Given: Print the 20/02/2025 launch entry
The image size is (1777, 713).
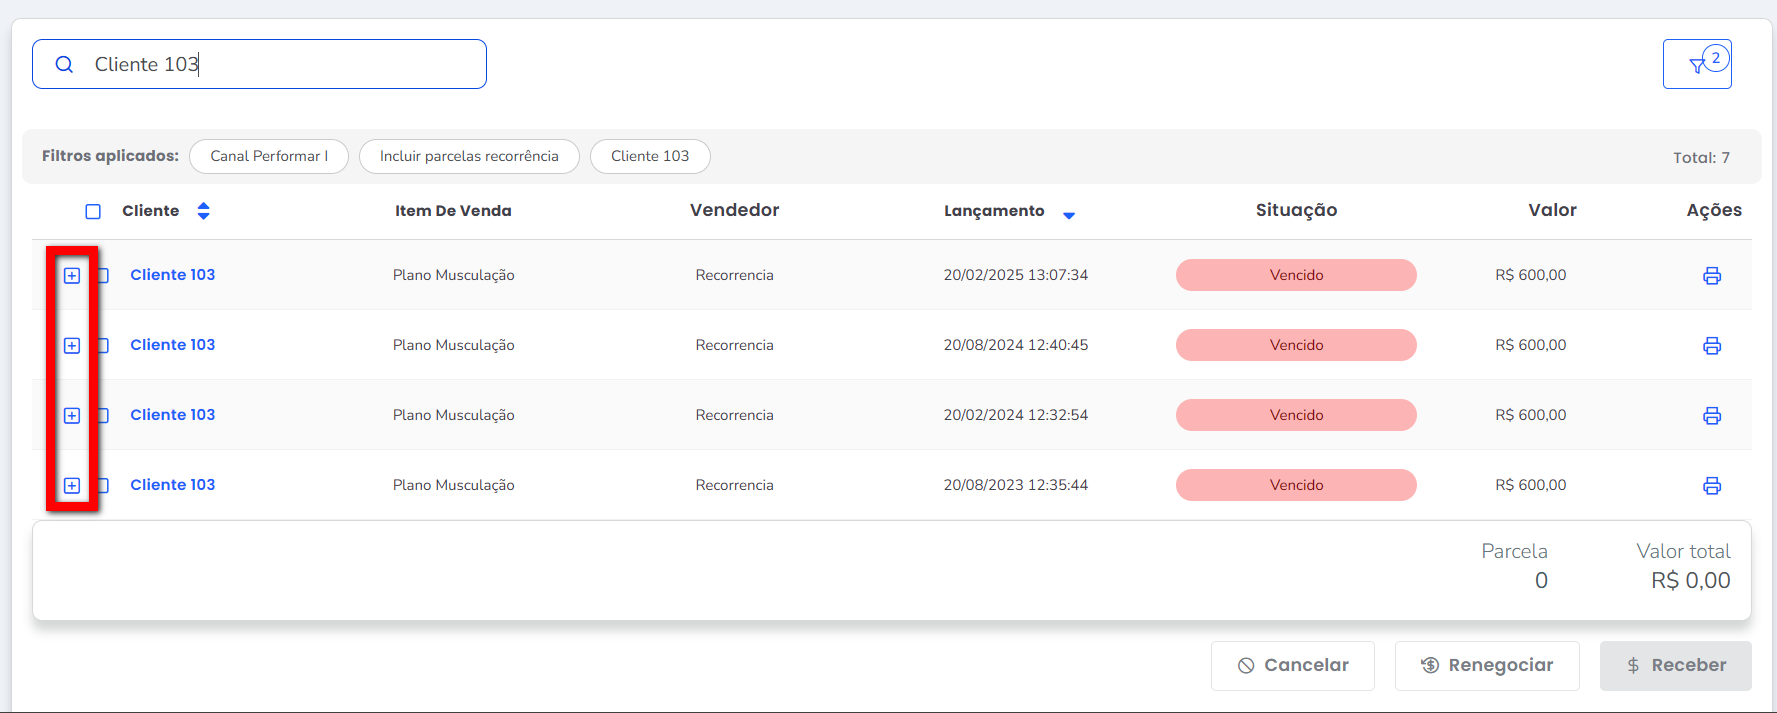Looking at the screenshot, I should click(1711, 276).
